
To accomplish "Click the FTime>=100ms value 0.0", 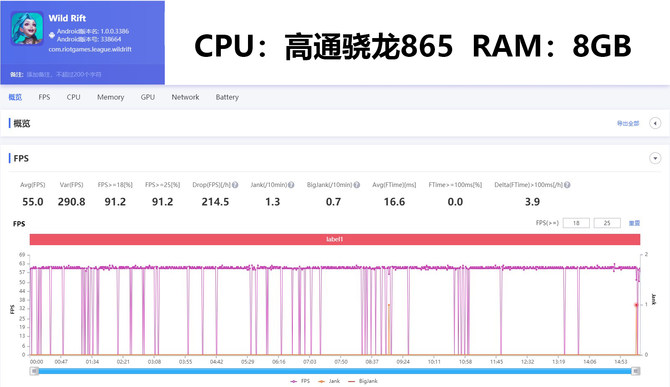I will point(455,202).
